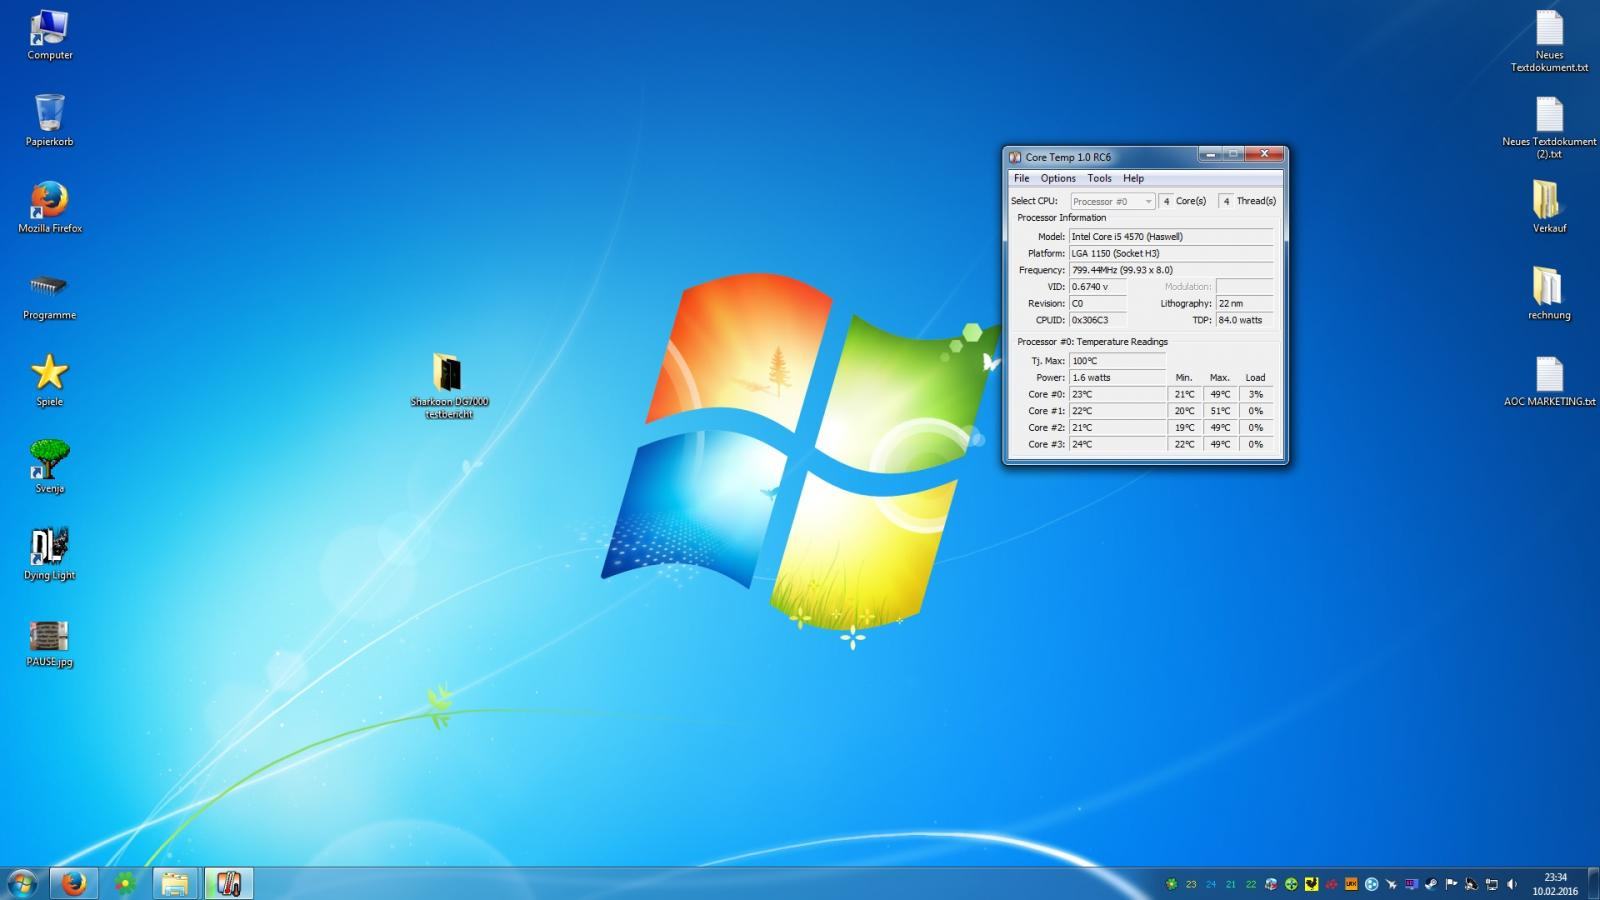Open the File menu in Core Temp

[1021, 178]
